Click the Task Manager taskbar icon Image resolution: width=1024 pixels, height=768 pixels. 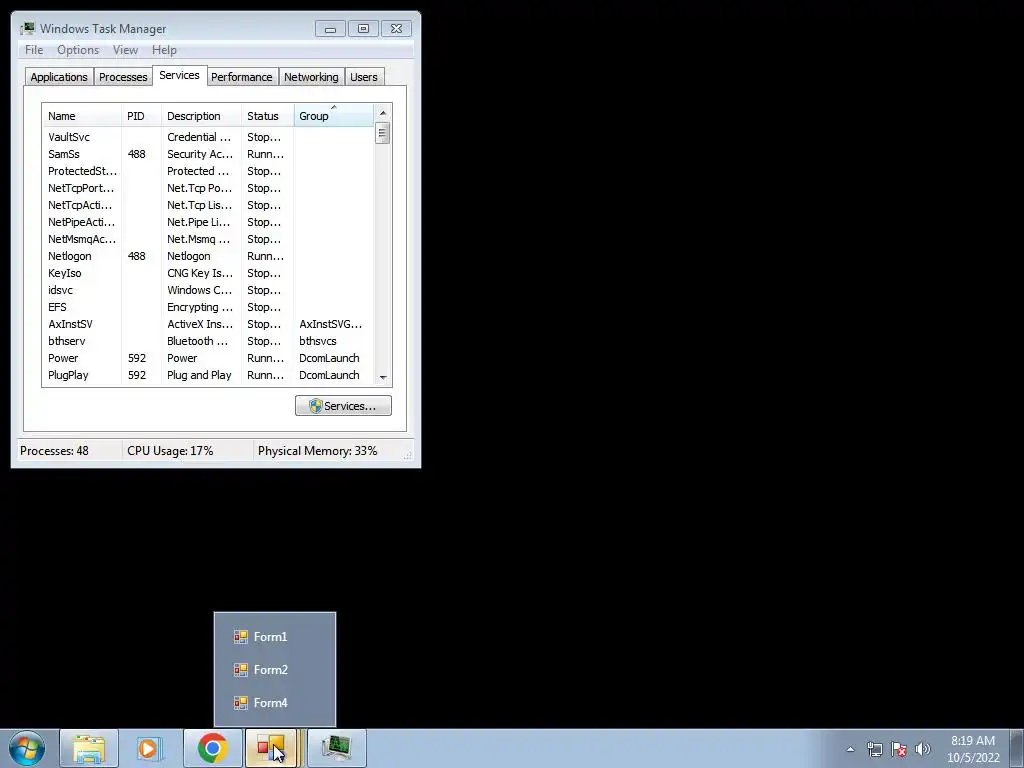point(337,748)
